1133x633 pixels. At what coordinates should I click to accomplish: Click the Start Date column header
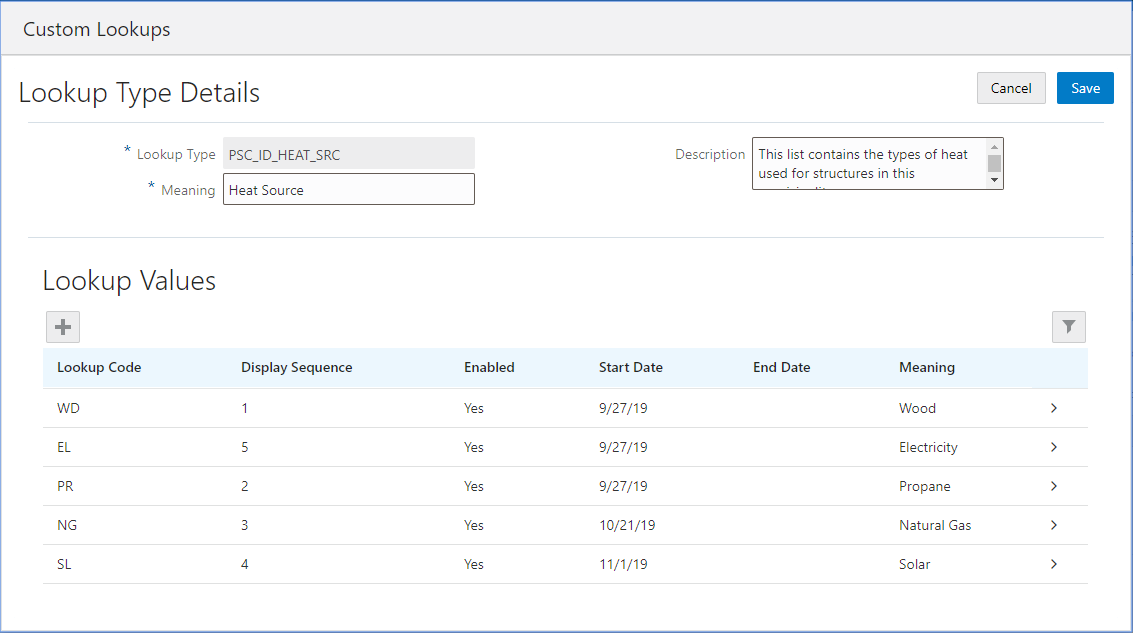(630, 367)
